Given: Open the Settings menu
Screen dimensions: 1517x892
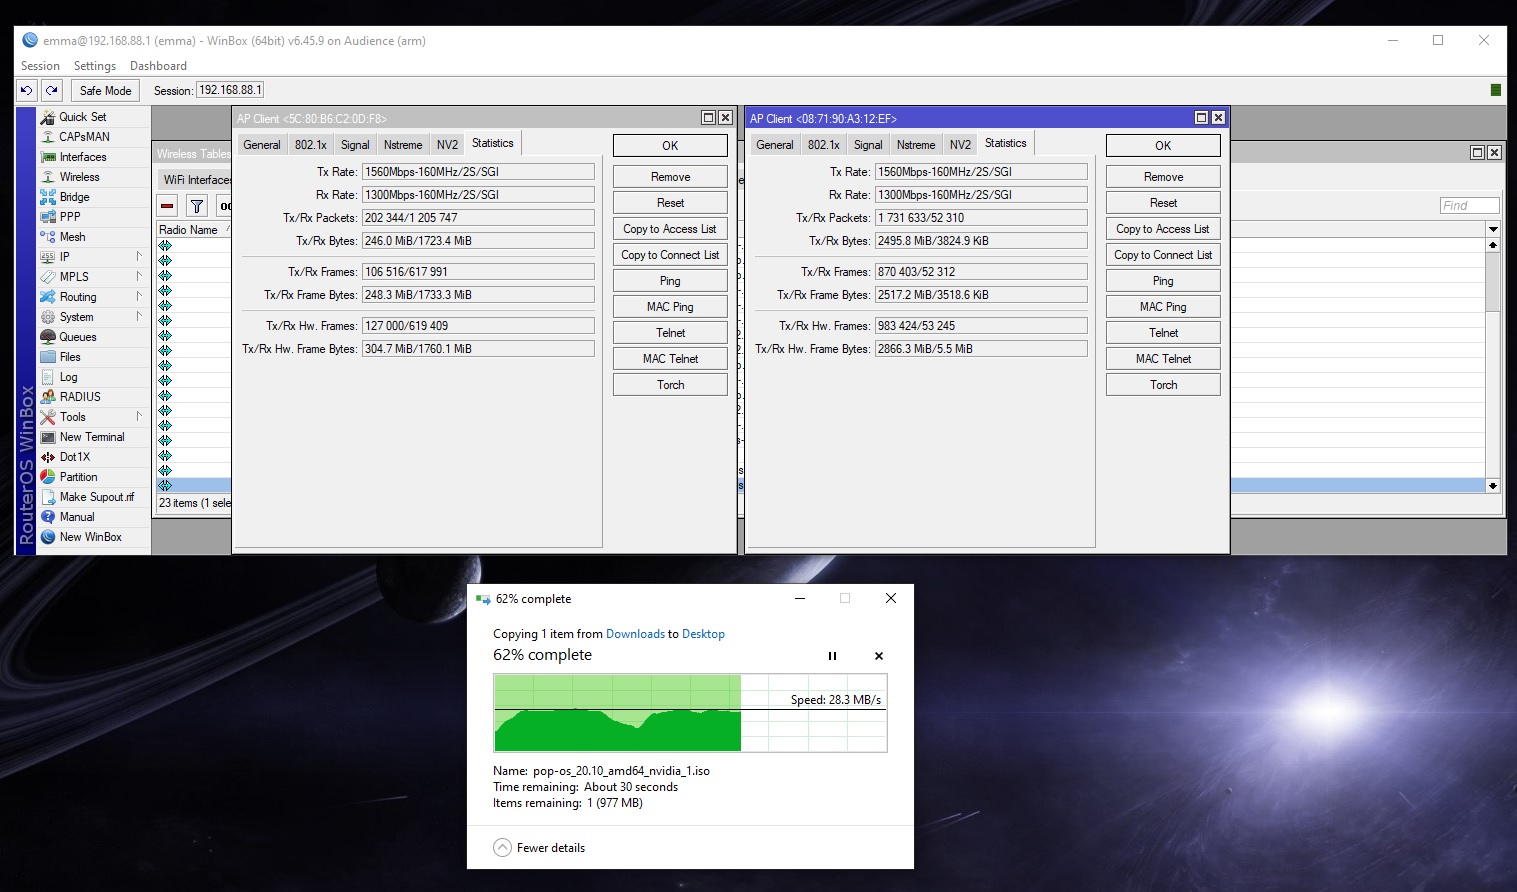Looking at the screenshot, I should (95, 66).
